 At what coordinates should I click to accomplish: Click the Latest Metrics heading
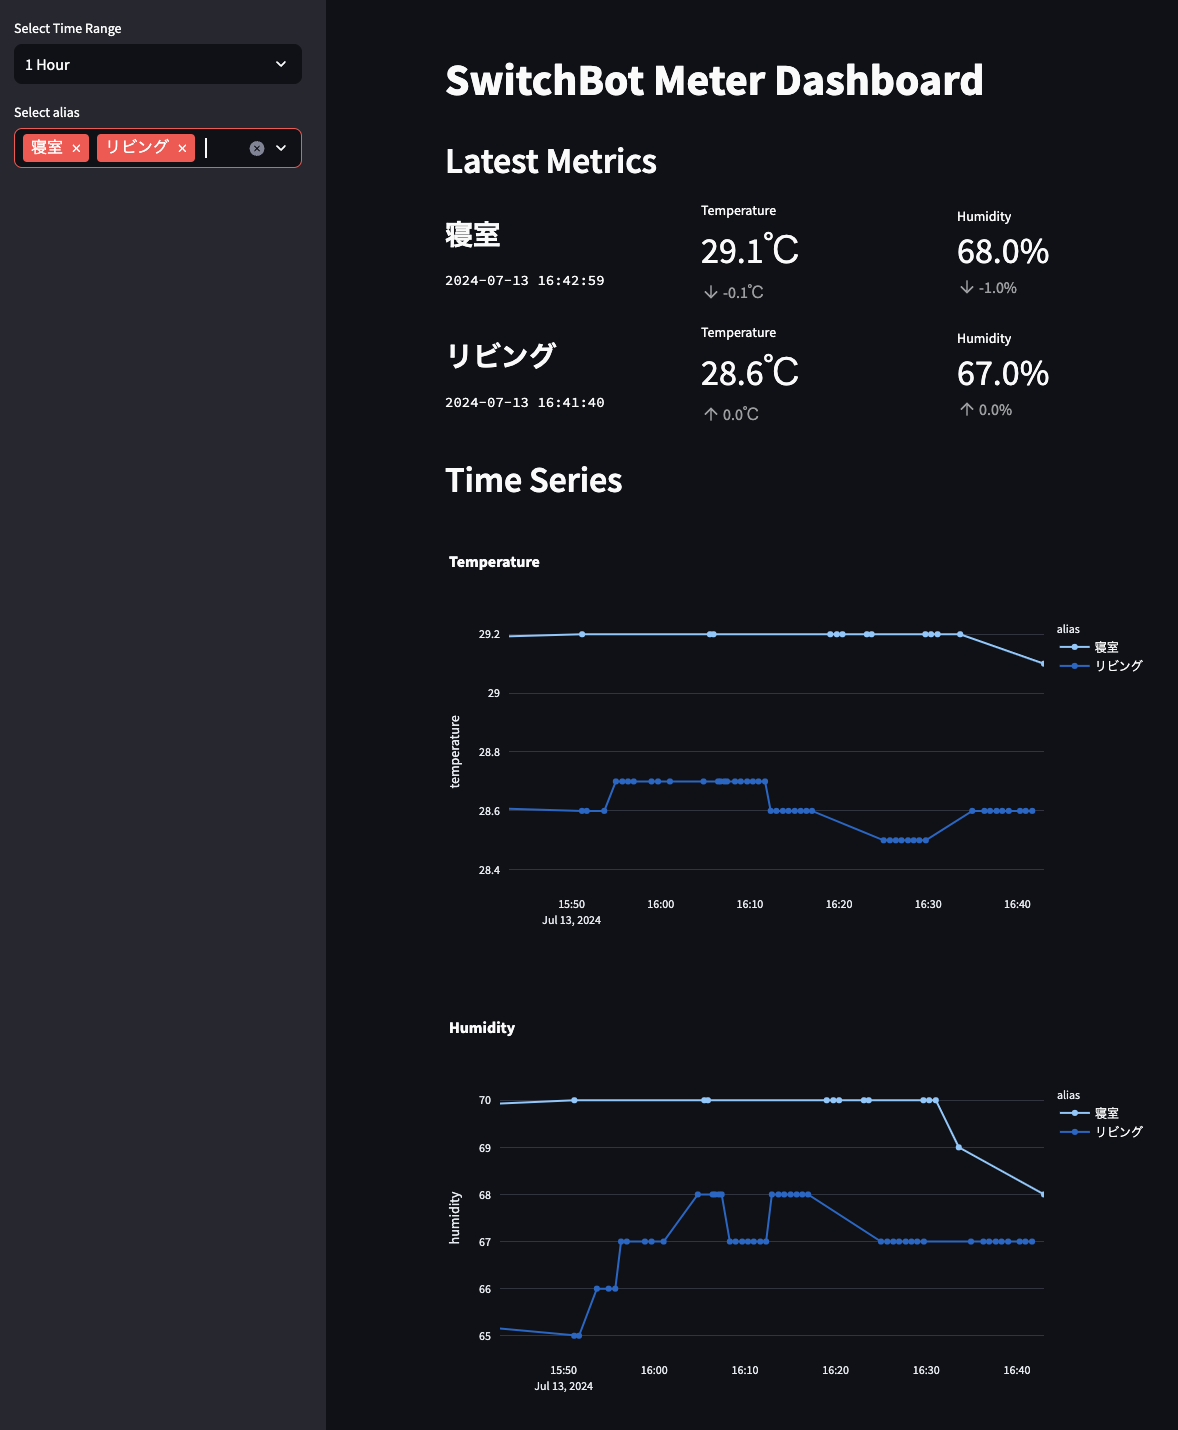(x=551, y=161)
